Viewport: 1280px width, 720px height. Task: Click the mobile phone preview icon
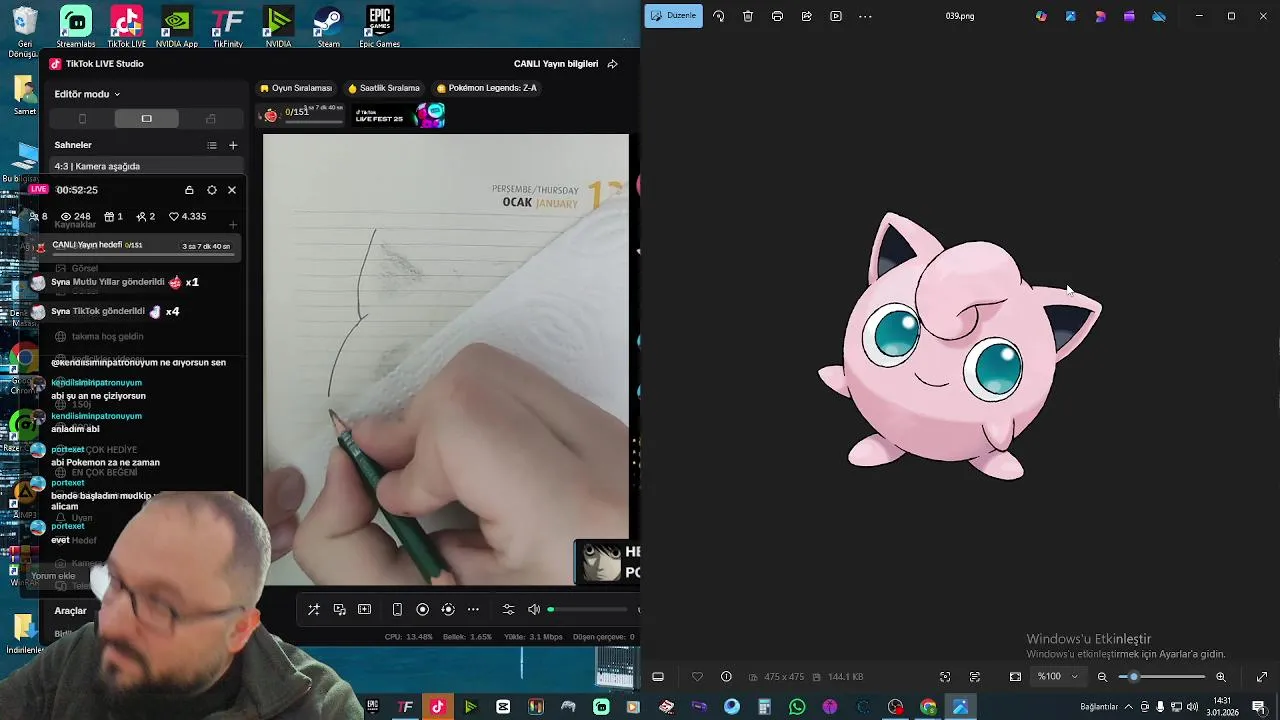tap(397, 609)
